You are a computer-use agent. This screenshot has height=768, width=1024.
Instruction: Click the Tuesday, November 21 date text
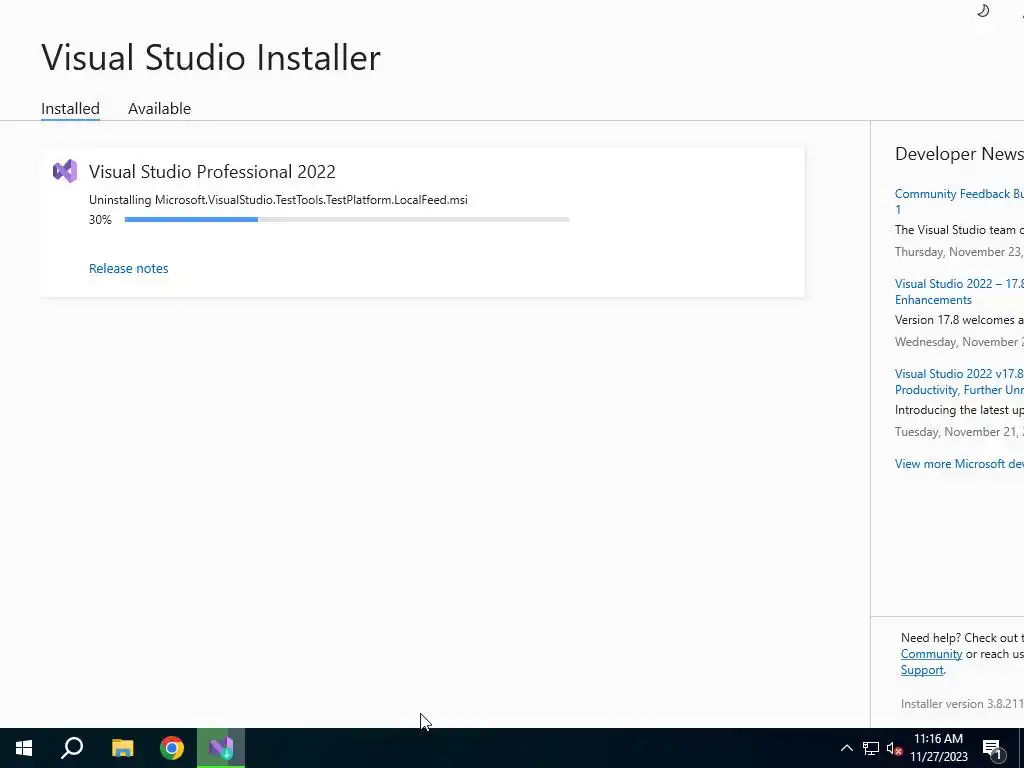coord(959,432)
